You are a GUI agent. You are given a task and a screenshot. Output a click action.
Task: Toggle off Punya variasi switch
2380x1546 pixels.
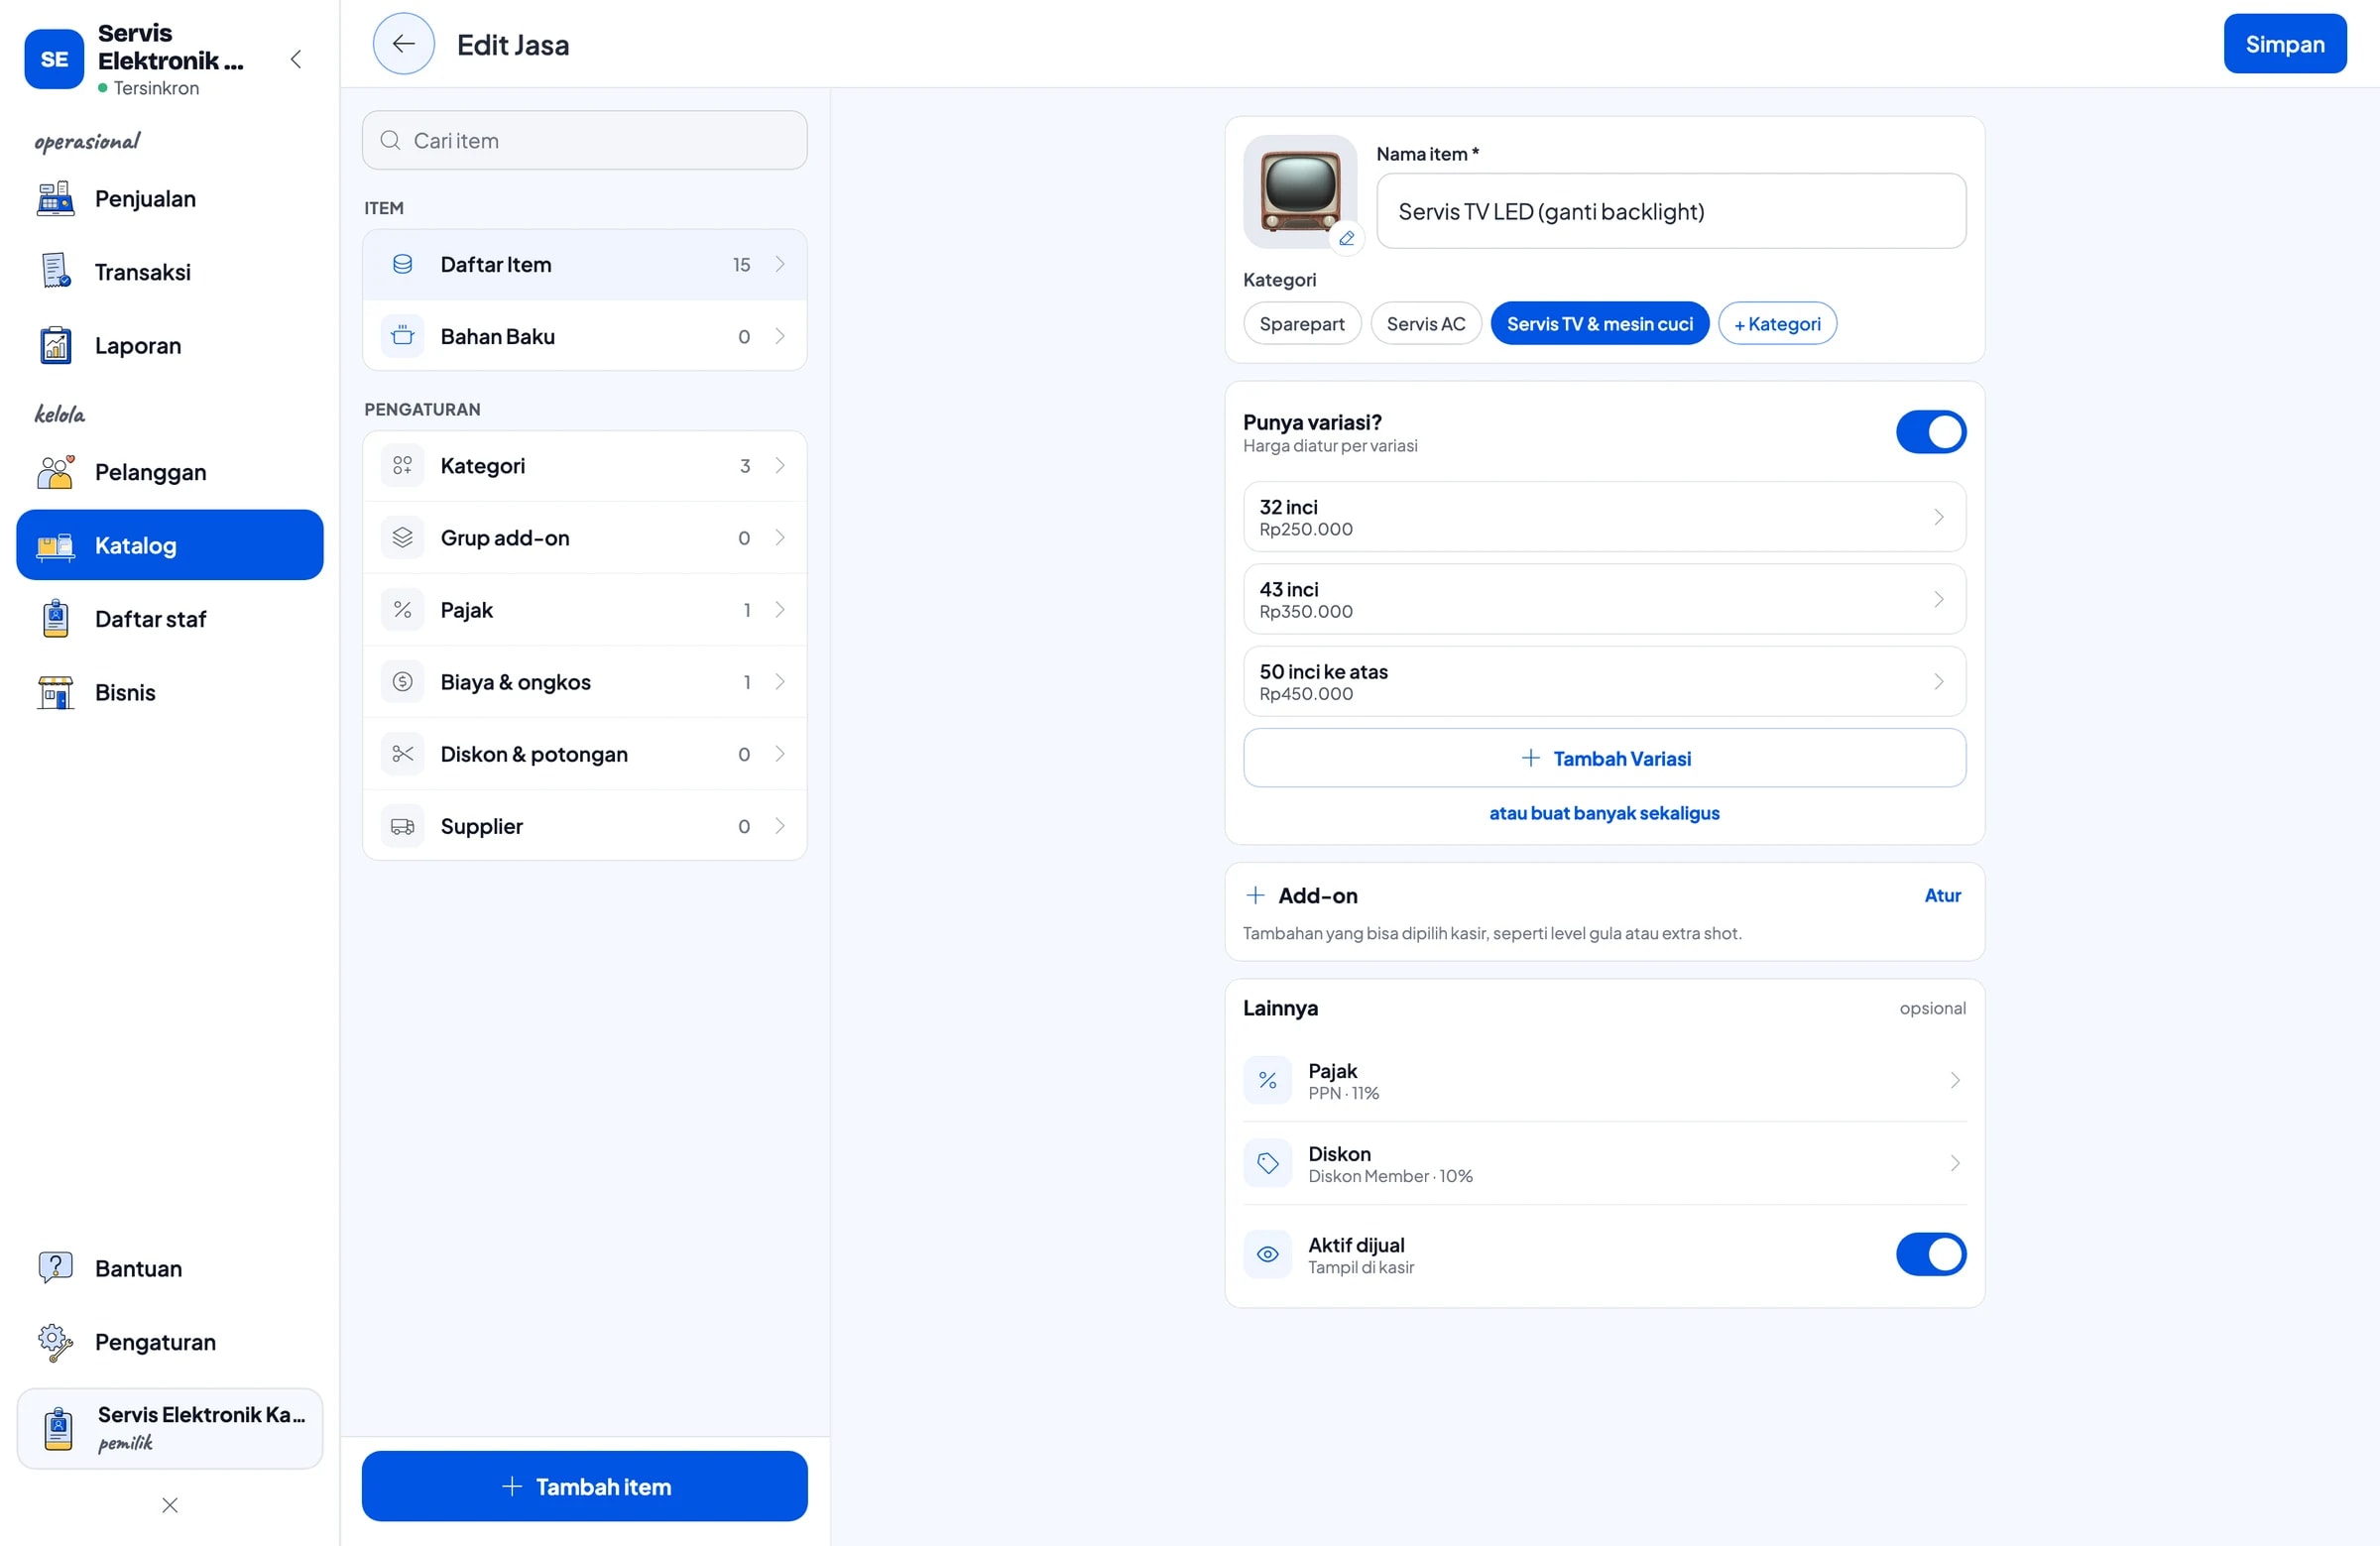click(1930, 432)
